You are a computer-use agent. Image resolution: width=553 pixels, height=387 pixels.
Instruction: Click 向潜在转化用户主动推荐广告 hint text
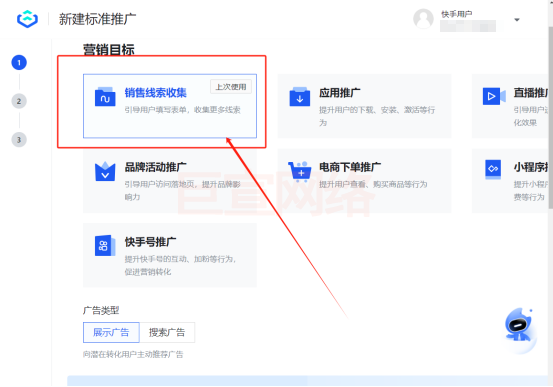(133, 355)
